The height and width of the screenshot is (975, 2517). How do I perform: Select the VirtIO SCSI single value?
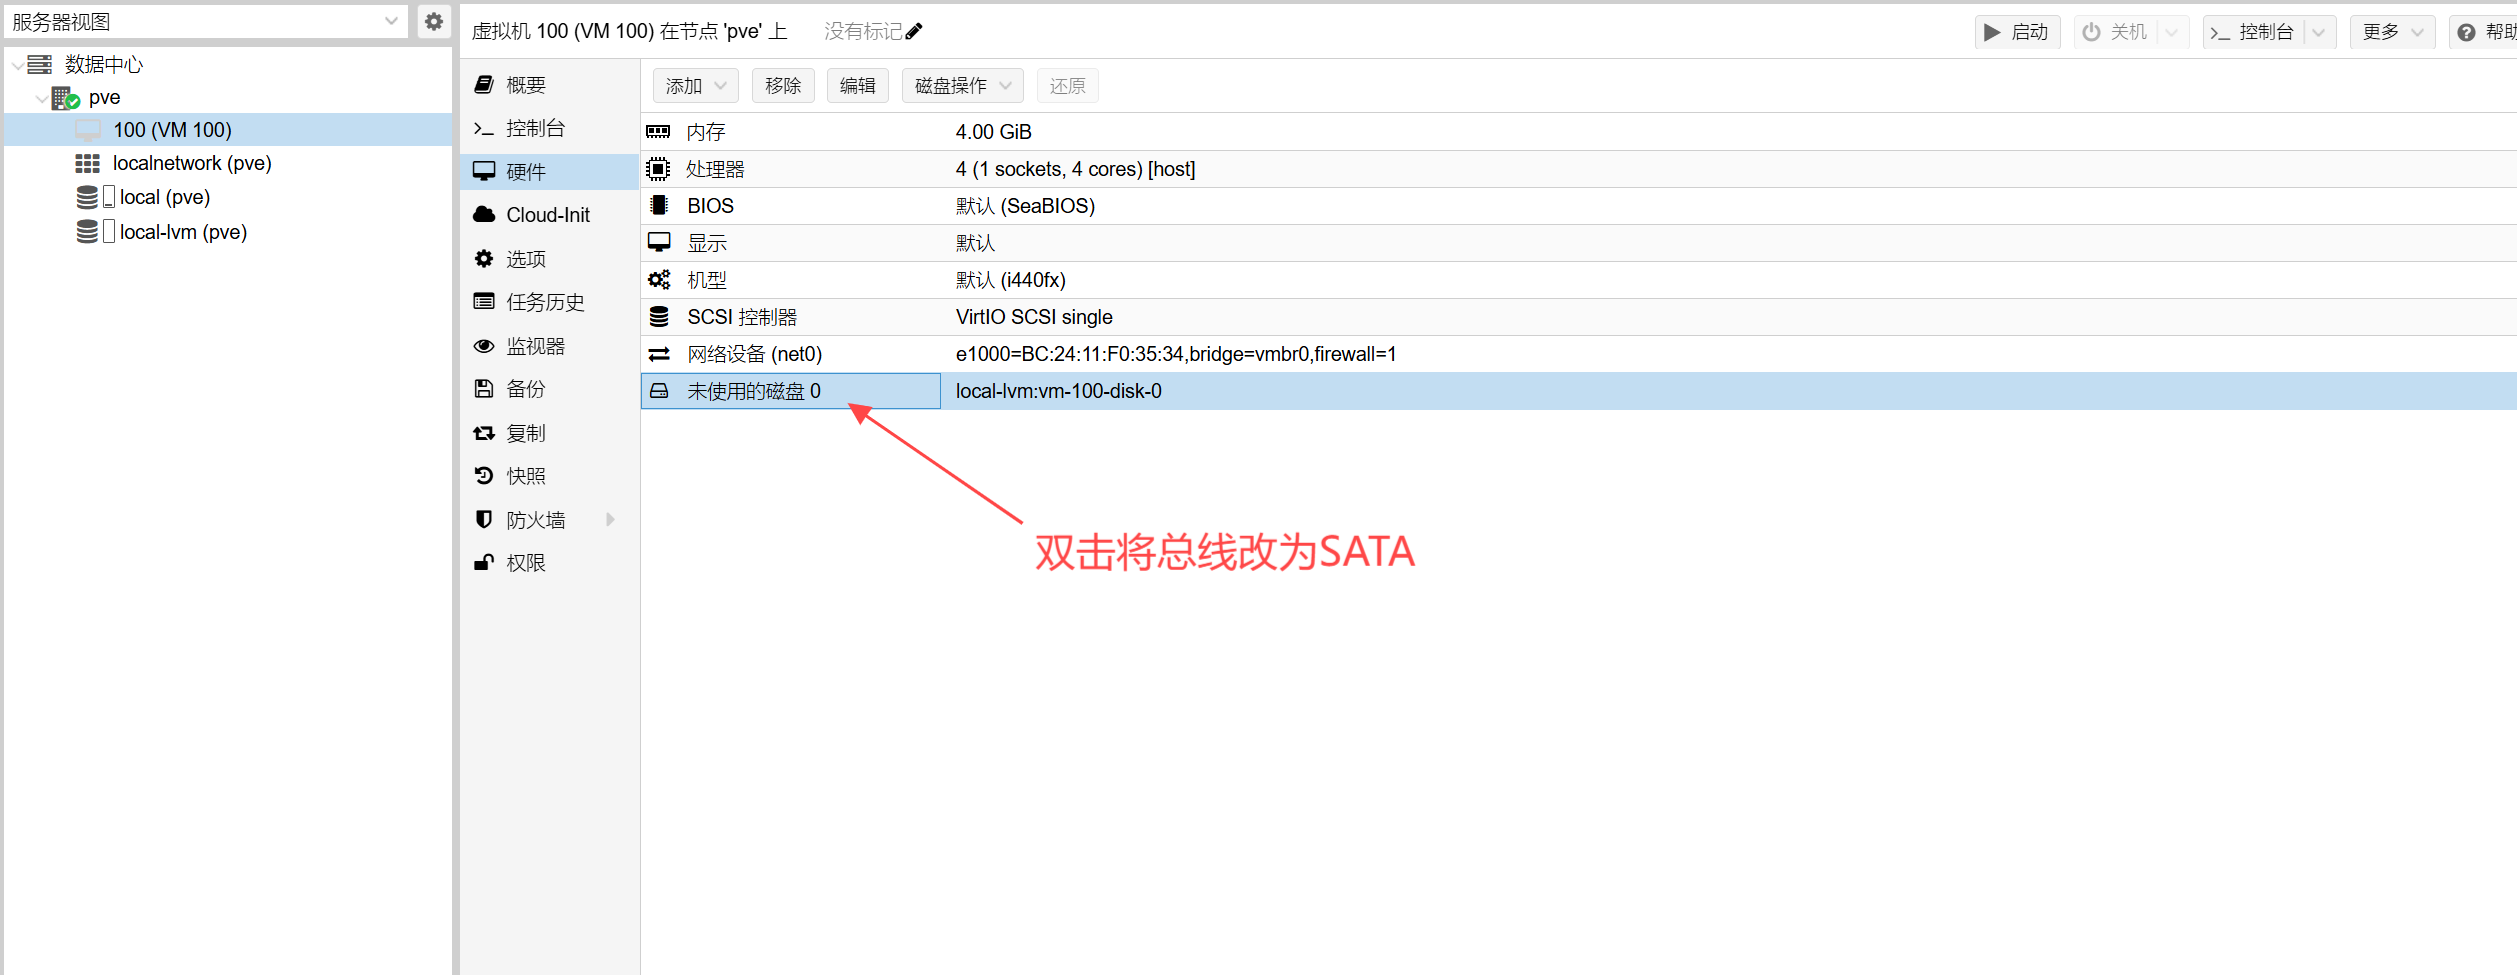pyautogui.click(x=1034, y=317)
